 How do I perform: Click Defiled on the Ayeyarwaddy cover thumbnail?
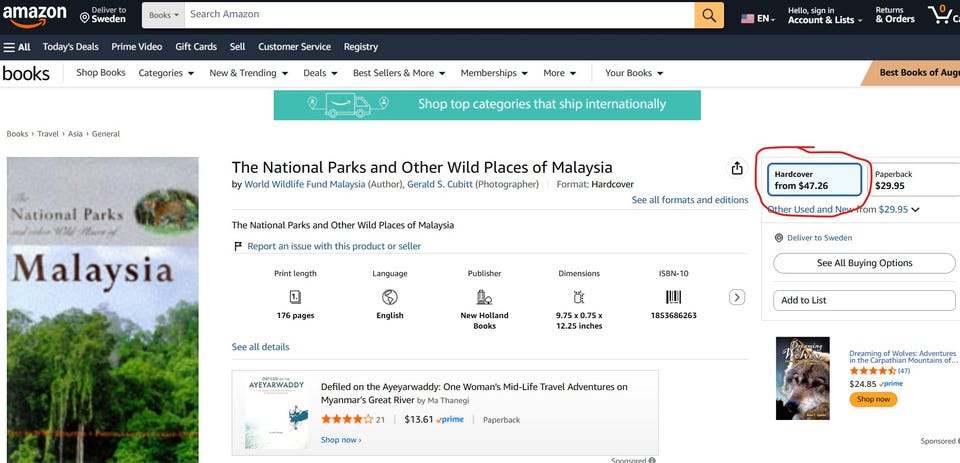tap(276, 412)
